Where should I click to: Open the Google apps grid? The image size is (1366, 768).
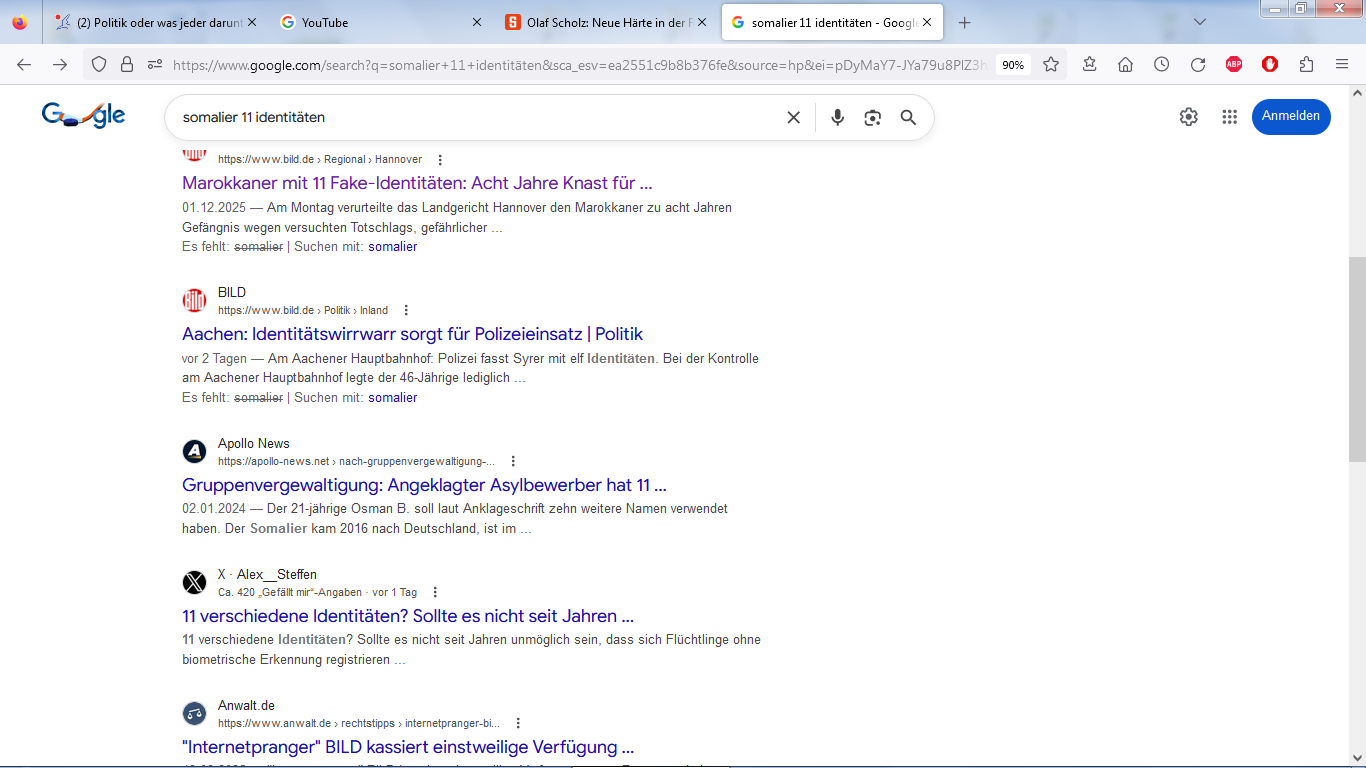coord(1229,117)
